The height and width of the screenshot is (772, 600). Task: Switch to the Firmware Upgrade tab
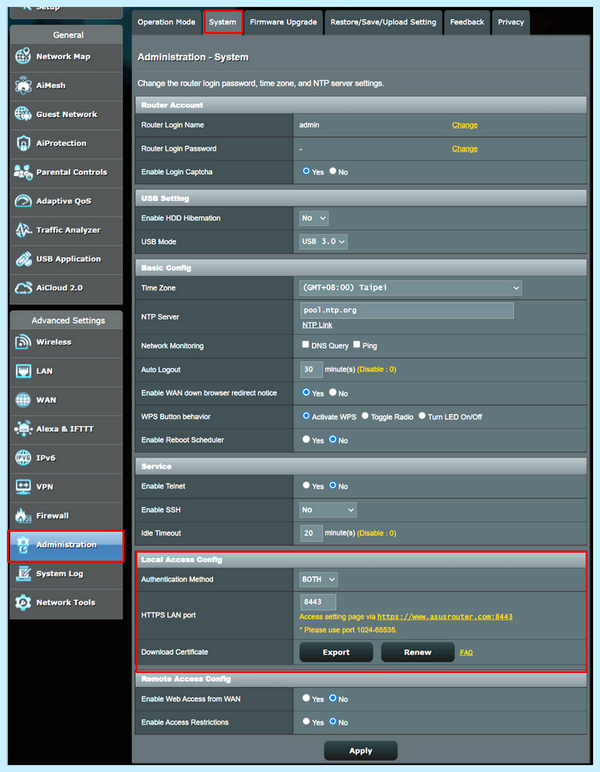[x=284, y=22]
